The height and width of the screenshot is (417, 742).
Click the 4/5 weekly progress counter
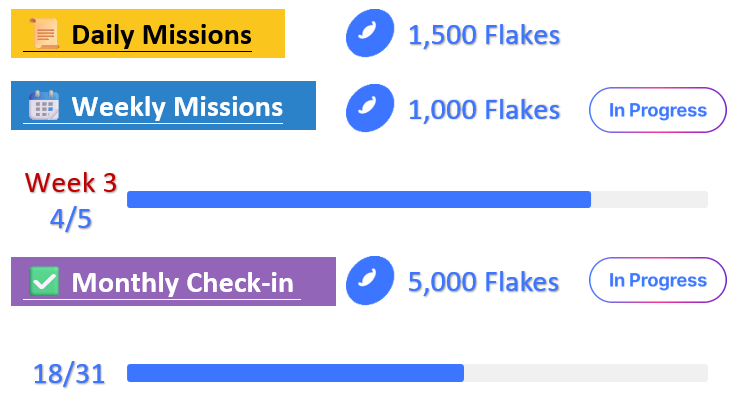pyautogui.click(x=71, y=219)
